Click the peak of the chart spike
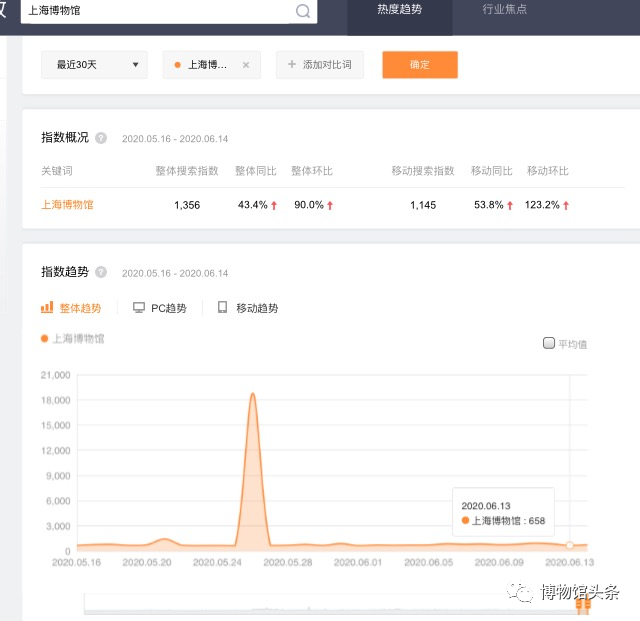 coord(253,394)
